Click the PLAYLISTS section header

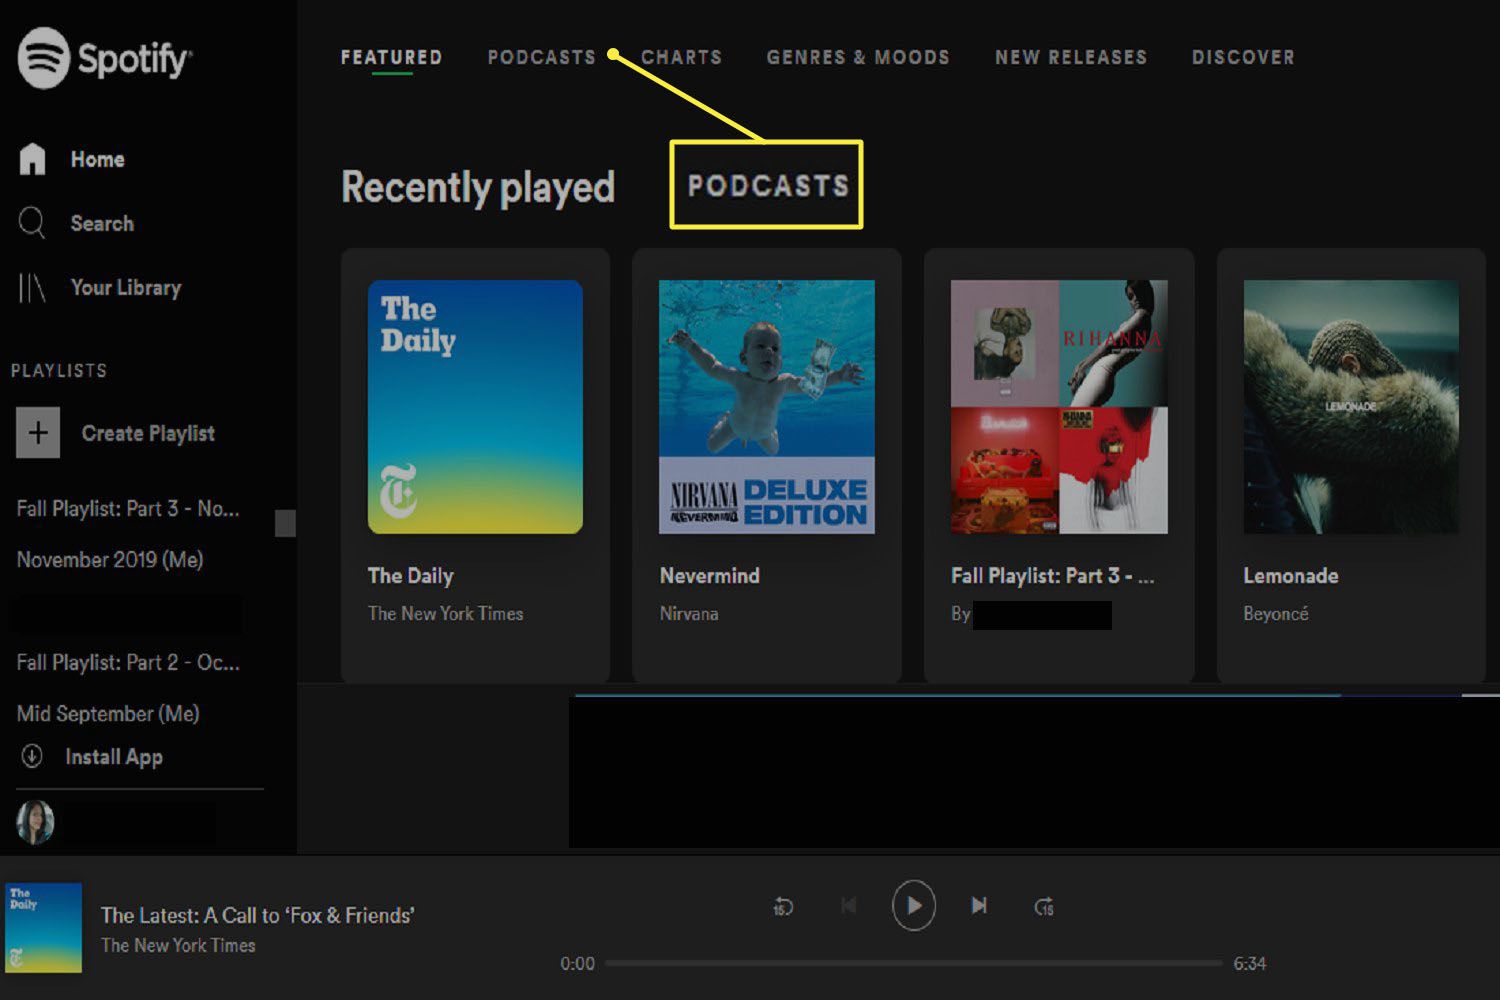pyautogui.click(x=59, y=370)
